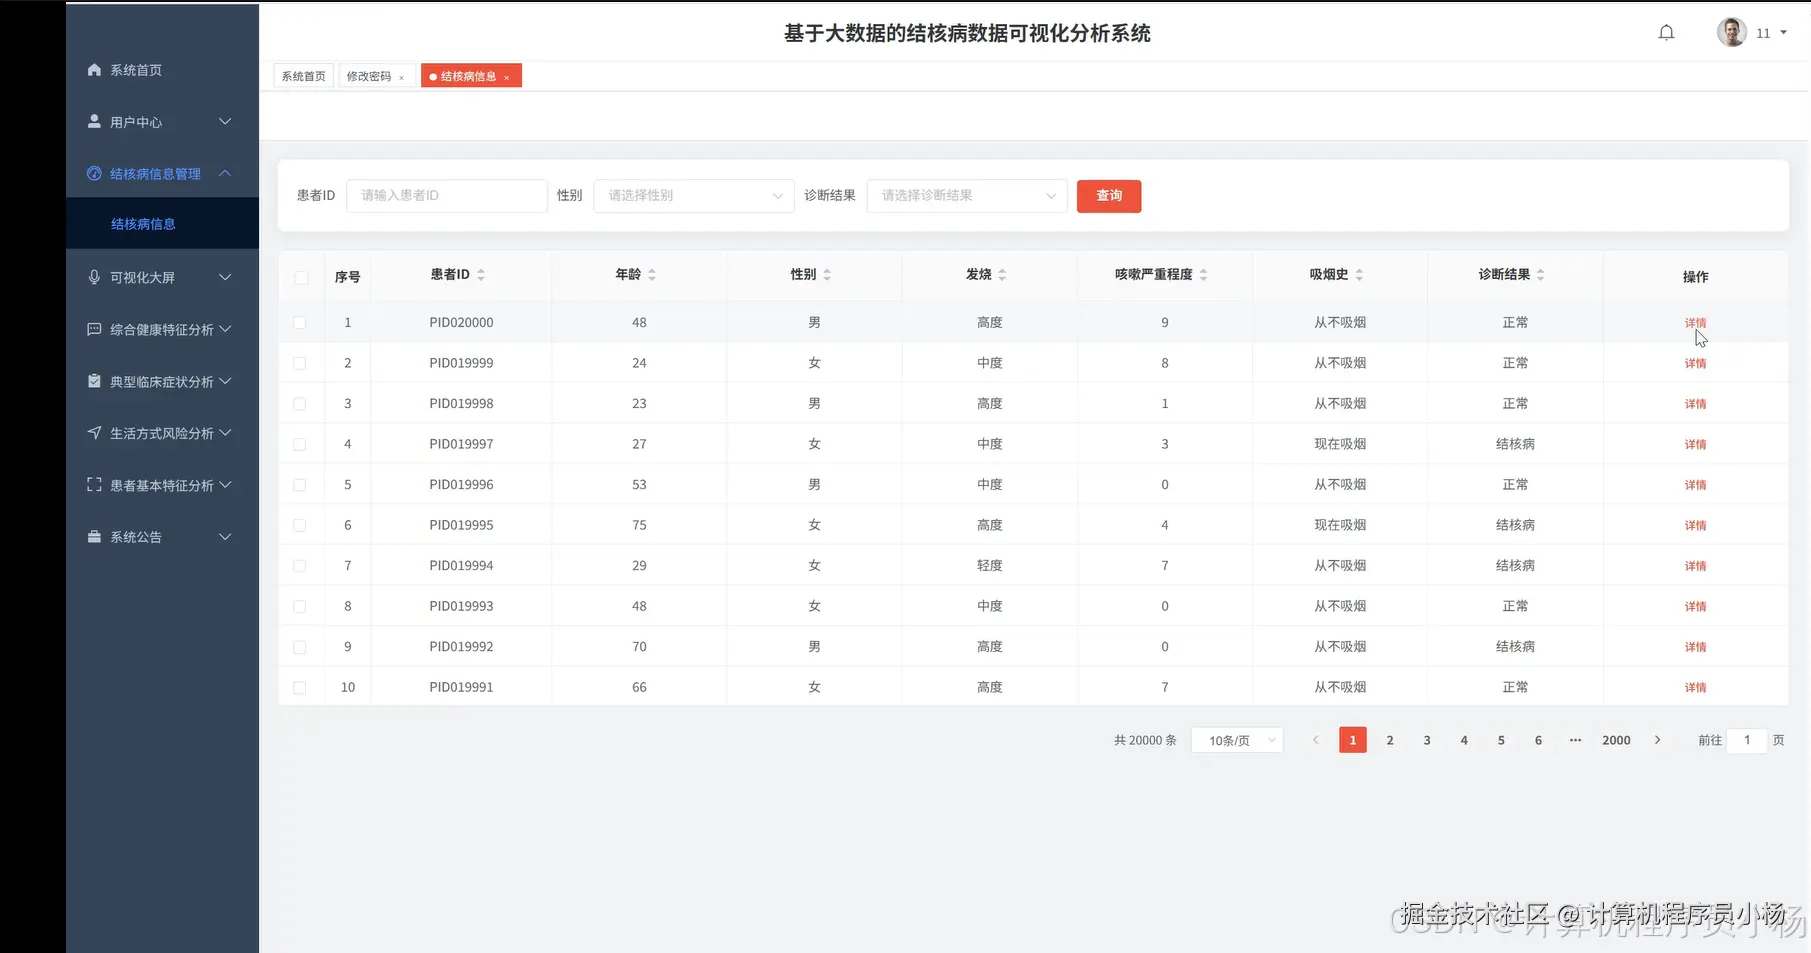The image size is (1811, 953).
Task: Switch to the 系统首页 tab
Action: (x=303, y=76)
